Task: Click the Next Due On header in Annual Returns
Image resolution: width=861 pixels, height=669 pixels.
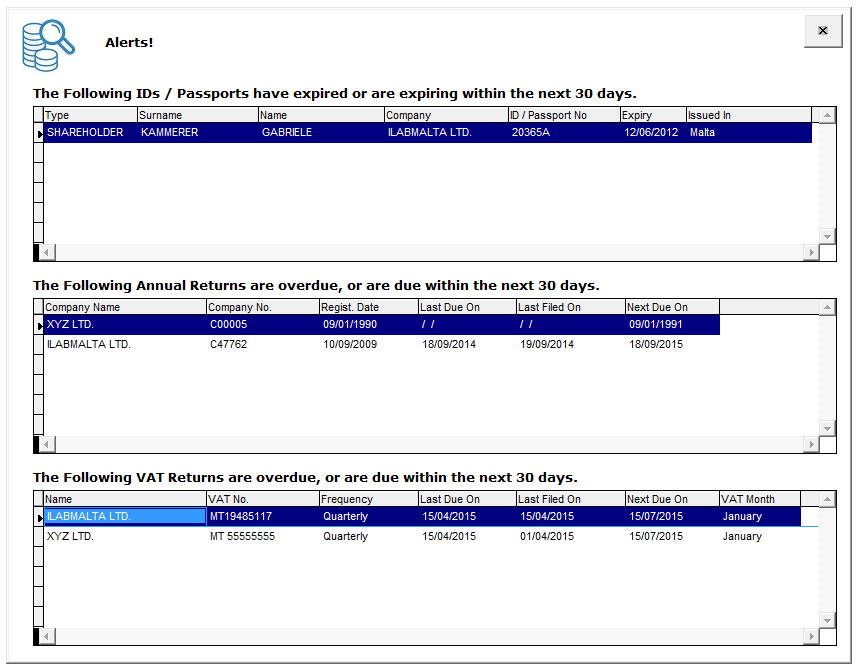Action: [661, 307]
